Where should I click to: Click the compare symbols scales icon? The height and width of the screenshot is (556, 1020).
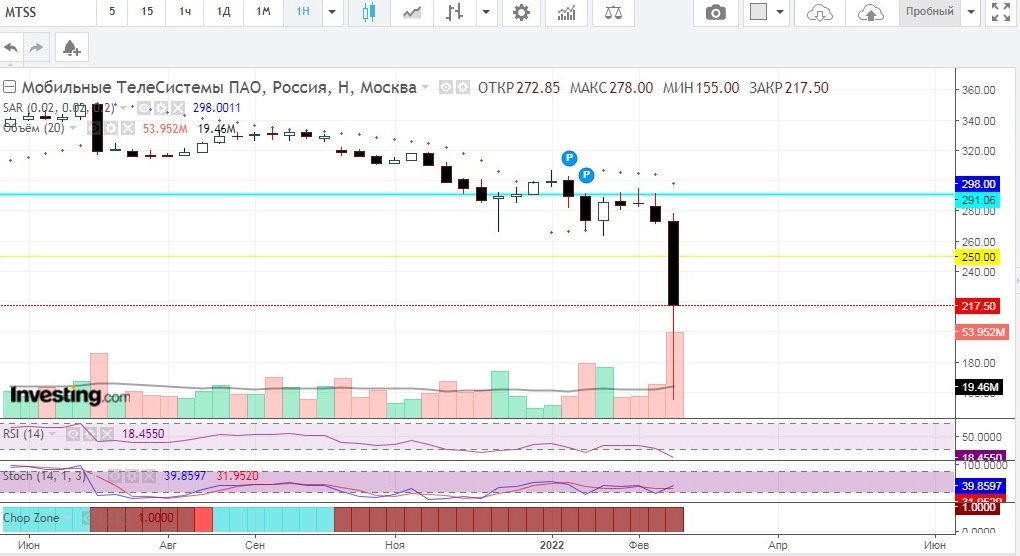pos(613,12)
